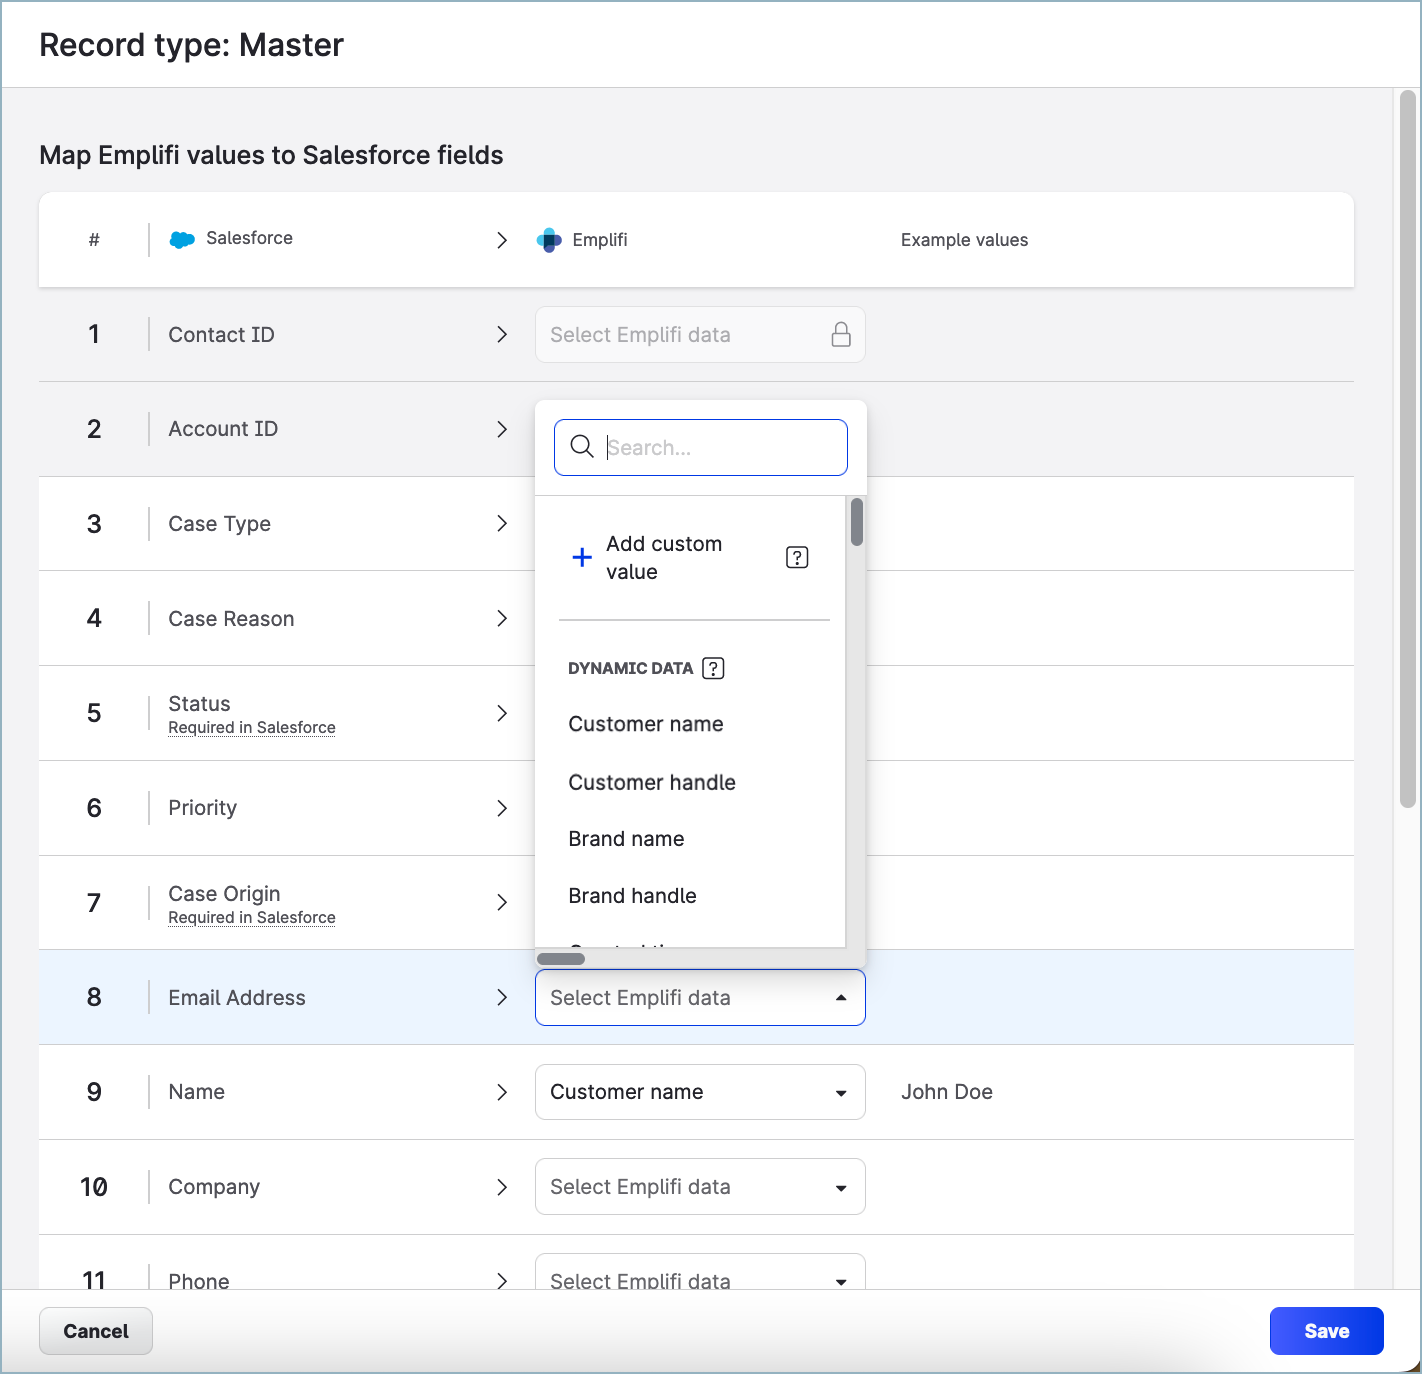This screenshot has width=1422, height=1374.
Task: Select Brand handle from dynamic data options
Action: coord(632,895)
